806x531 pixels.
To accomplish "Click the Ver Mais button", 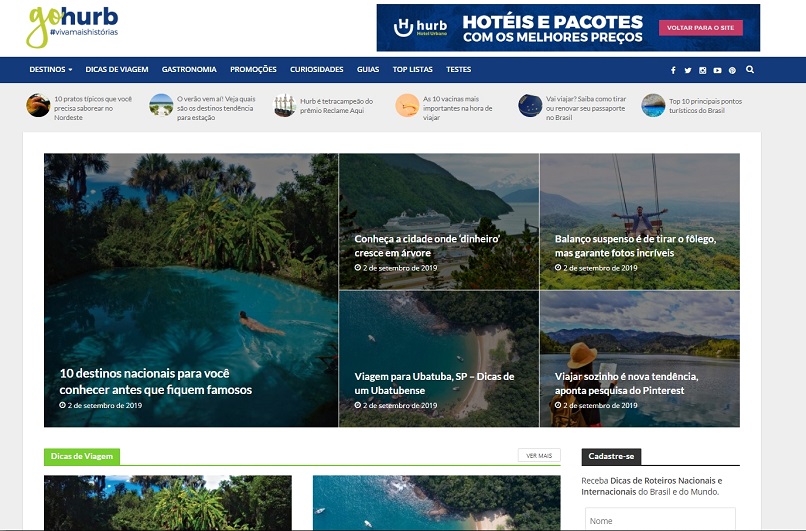I will [539, 455].
